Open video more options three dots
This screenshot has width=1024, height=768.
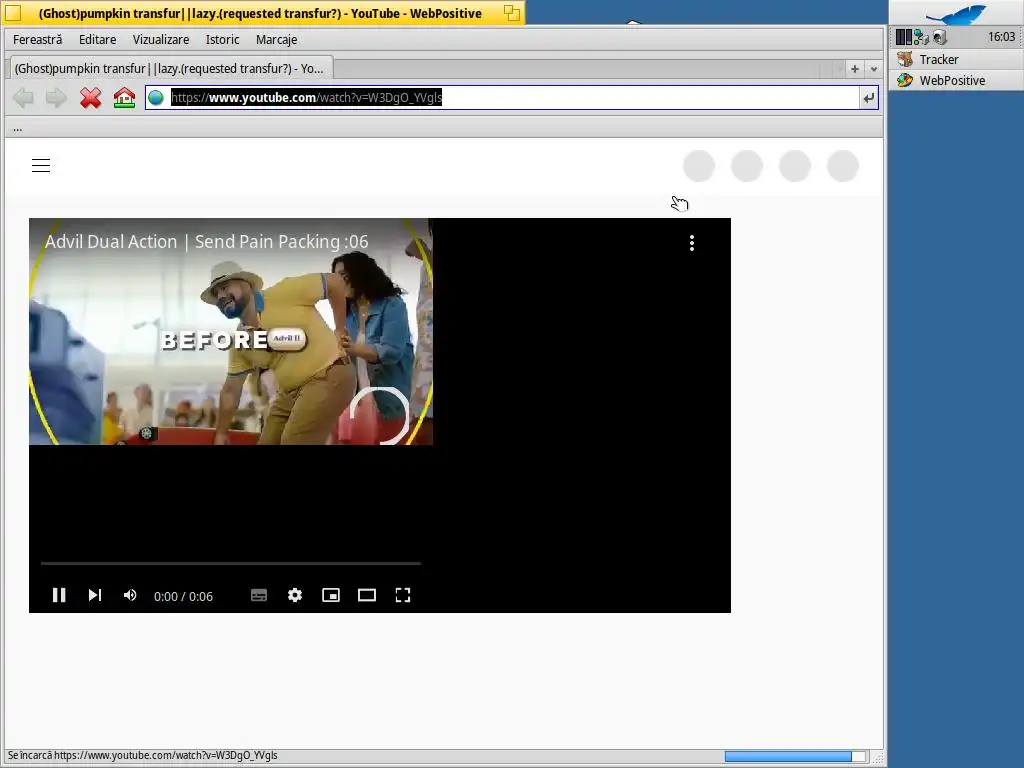(692, 243)
